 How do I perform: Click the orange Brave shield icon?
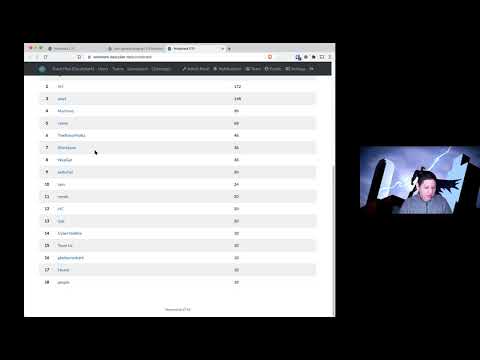click(270, 57)
